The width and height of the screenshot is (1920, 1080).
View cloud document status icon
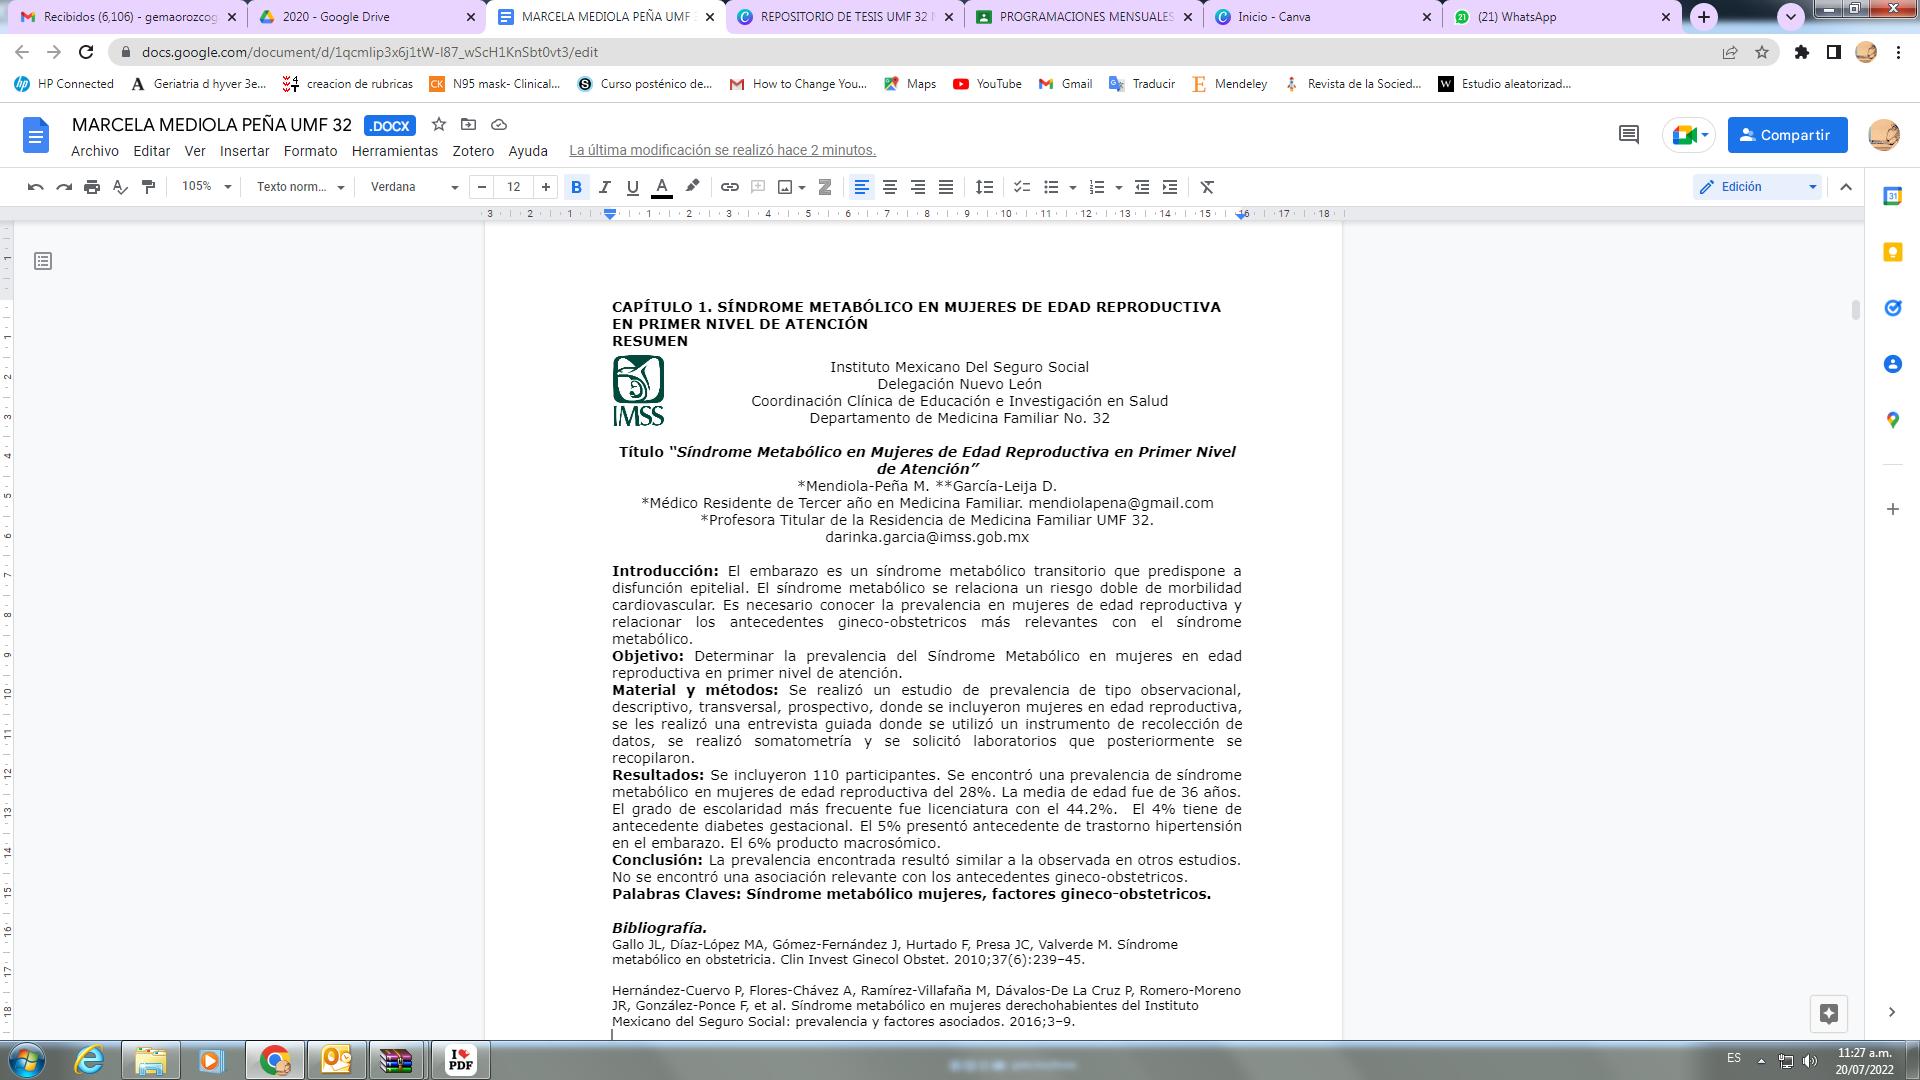tap(499, 125)
